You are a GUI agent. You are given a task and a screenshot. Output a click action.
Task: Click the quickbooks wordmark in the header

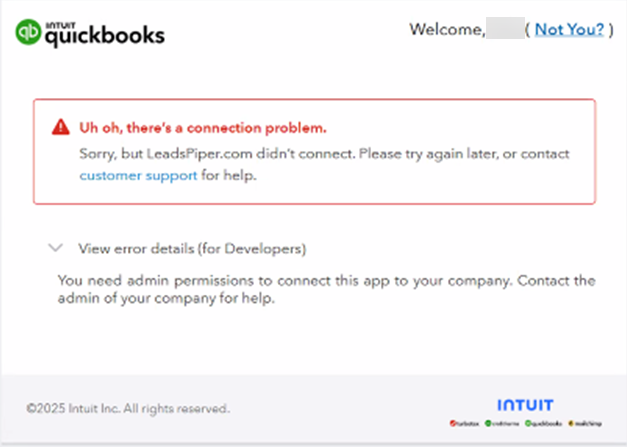tap(105, 35)
